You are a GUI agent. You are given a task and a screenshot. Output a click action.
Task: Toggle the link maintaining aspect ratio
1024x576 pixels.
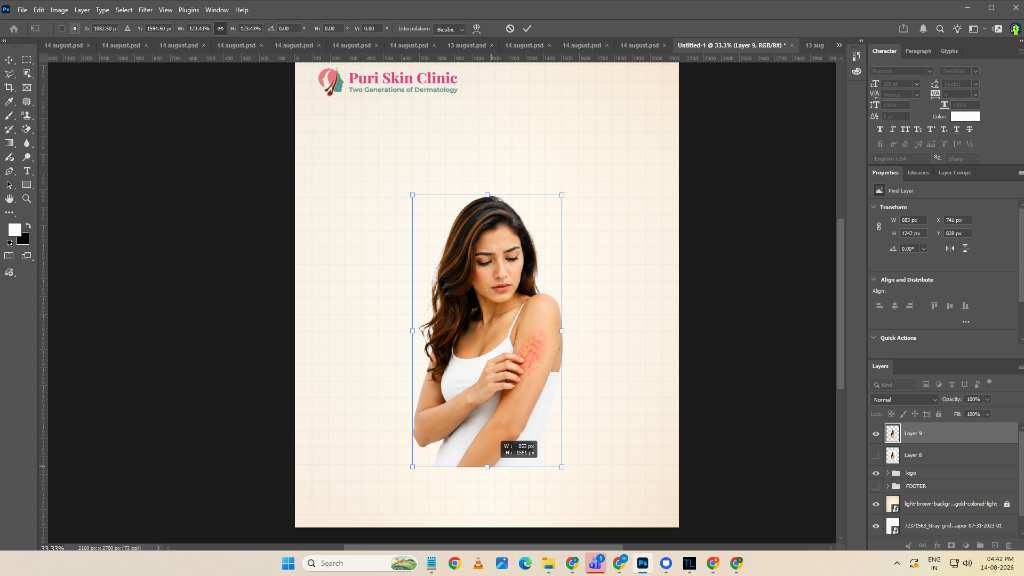coord(220,29)
